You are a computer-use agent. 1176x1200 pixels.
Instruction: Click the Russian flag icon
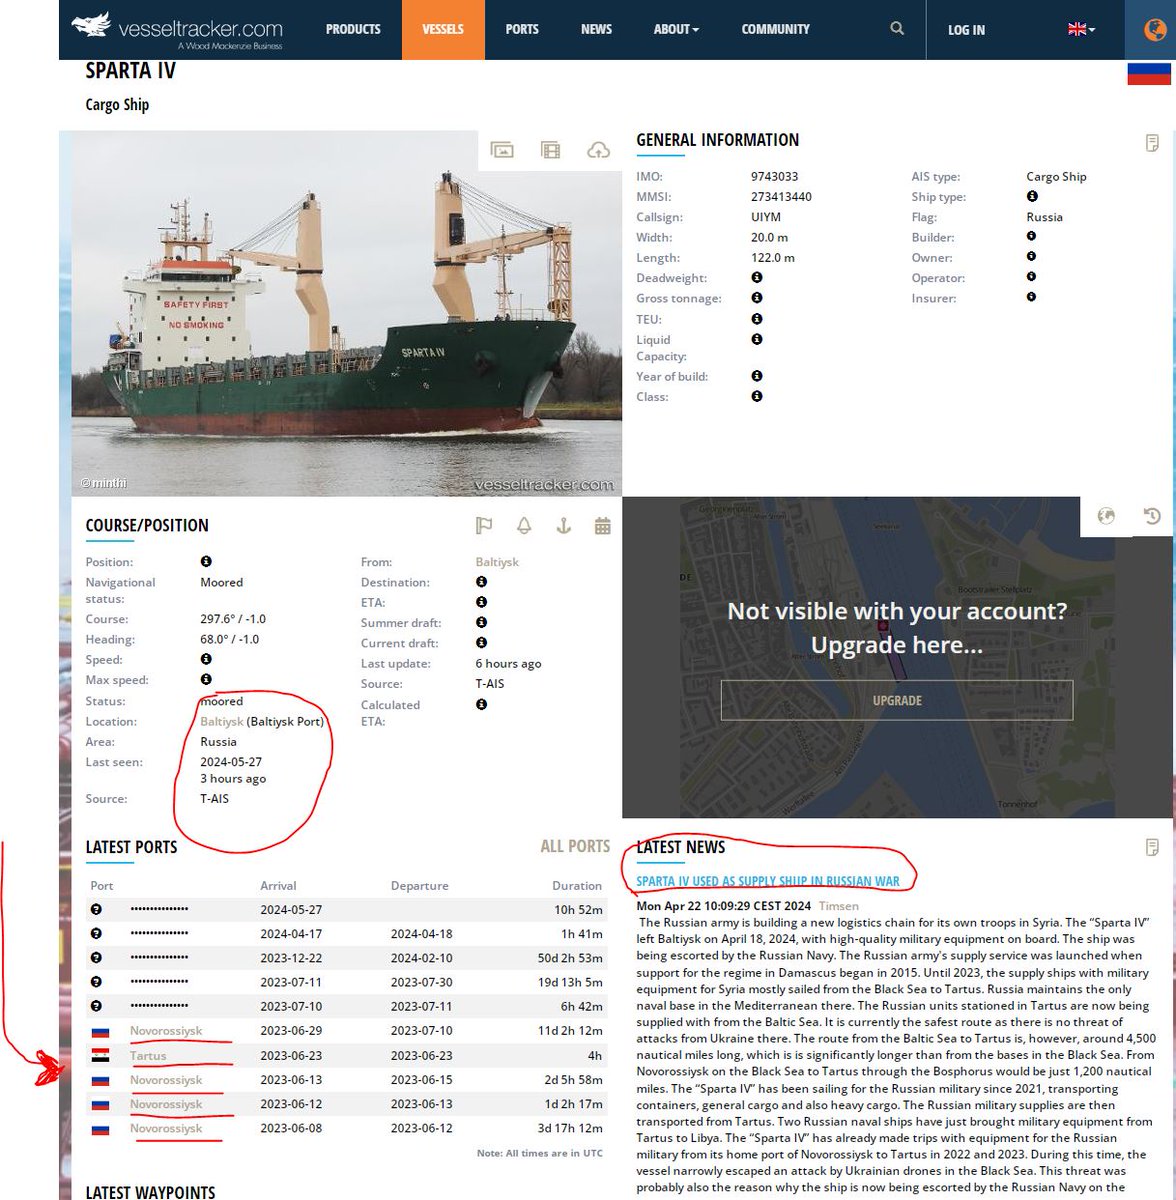1149,73
